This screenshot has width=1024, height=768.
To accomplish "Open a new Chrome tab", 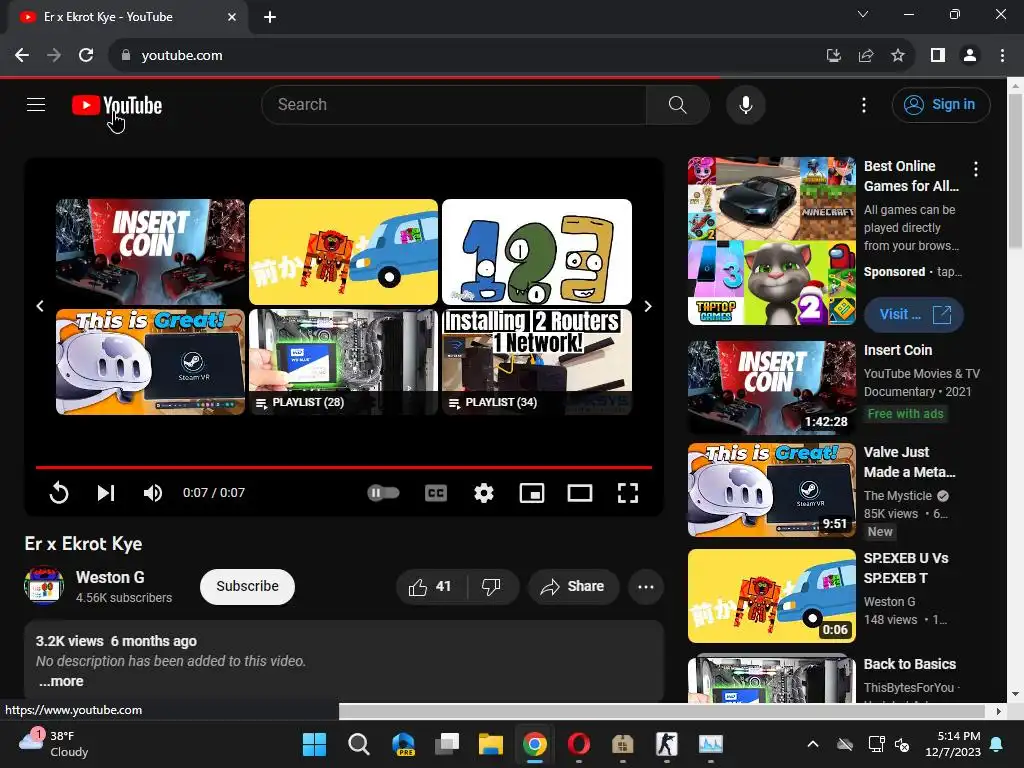I will 270,17.
